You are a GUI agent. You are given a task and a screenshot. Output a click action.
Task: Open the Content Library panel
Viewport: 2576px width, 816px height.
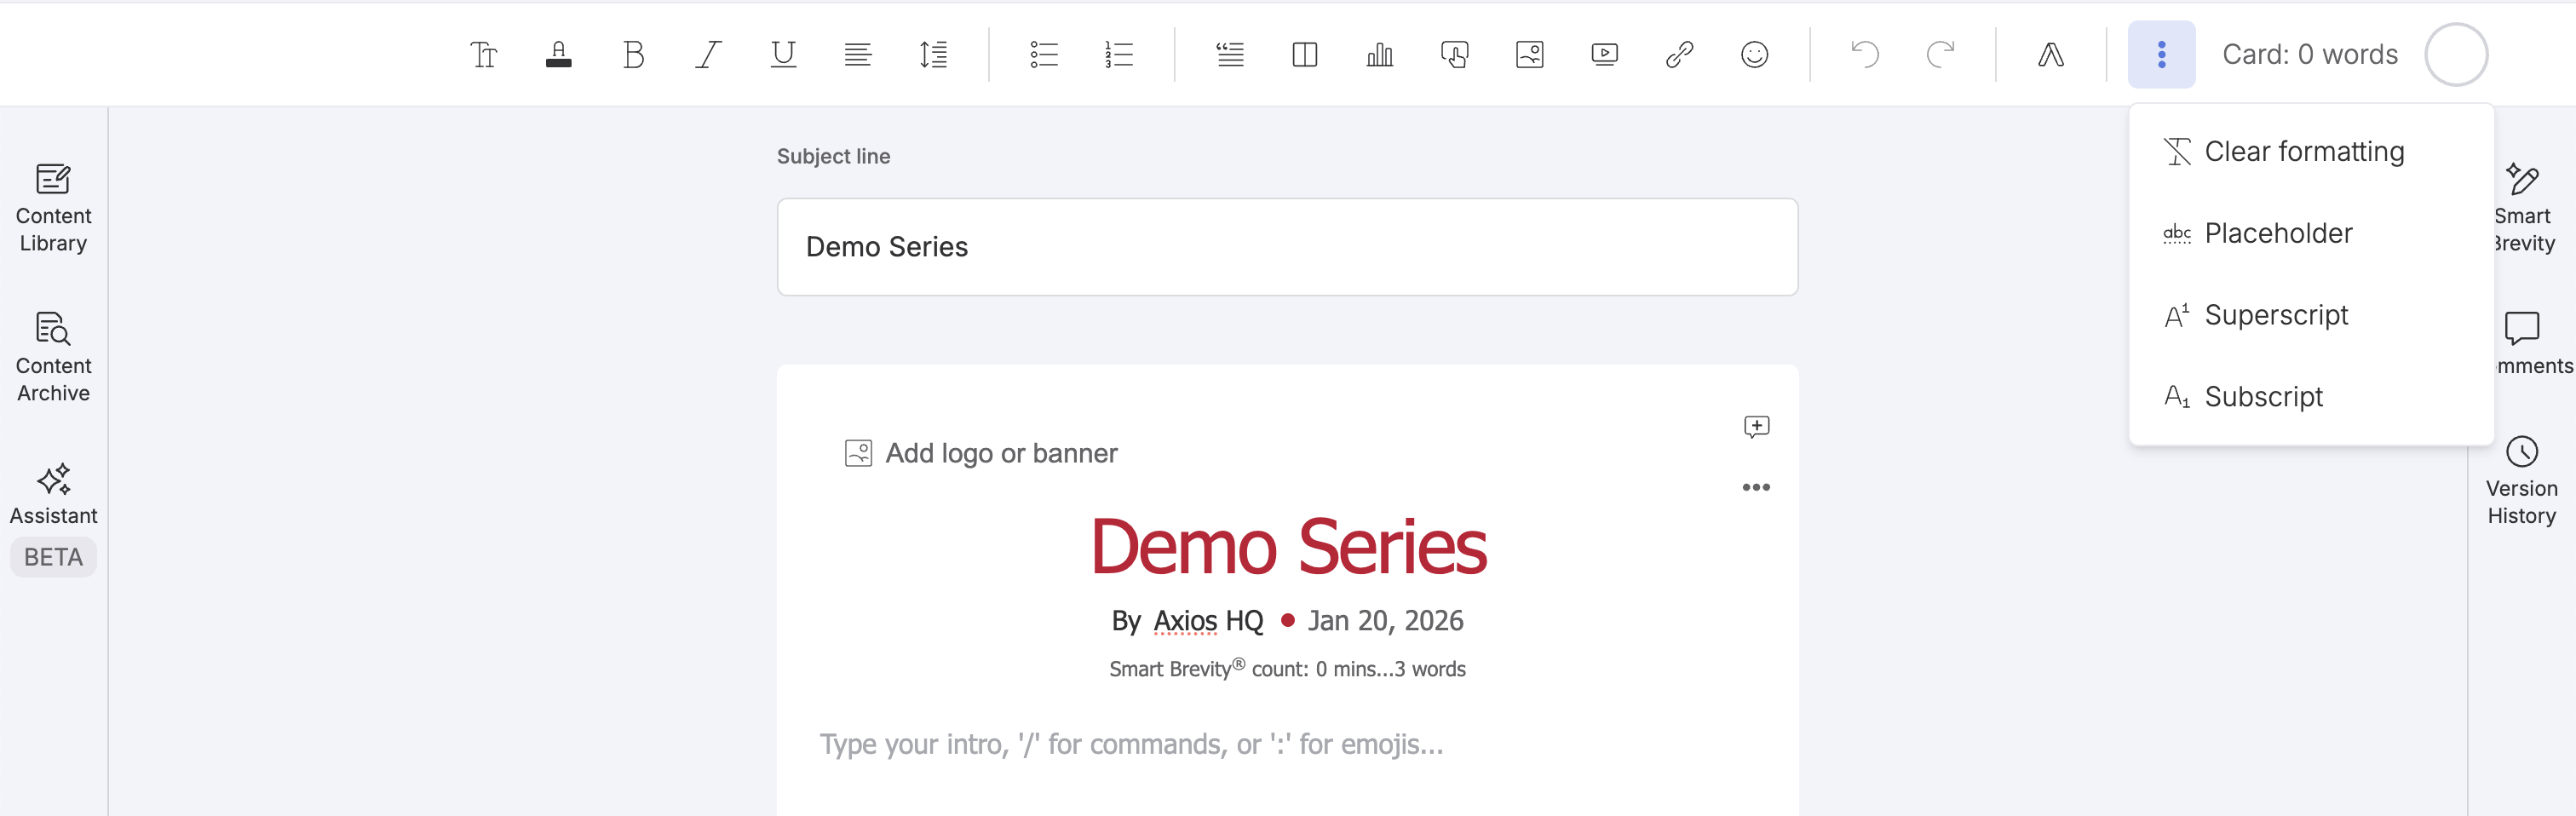(52, 205)
